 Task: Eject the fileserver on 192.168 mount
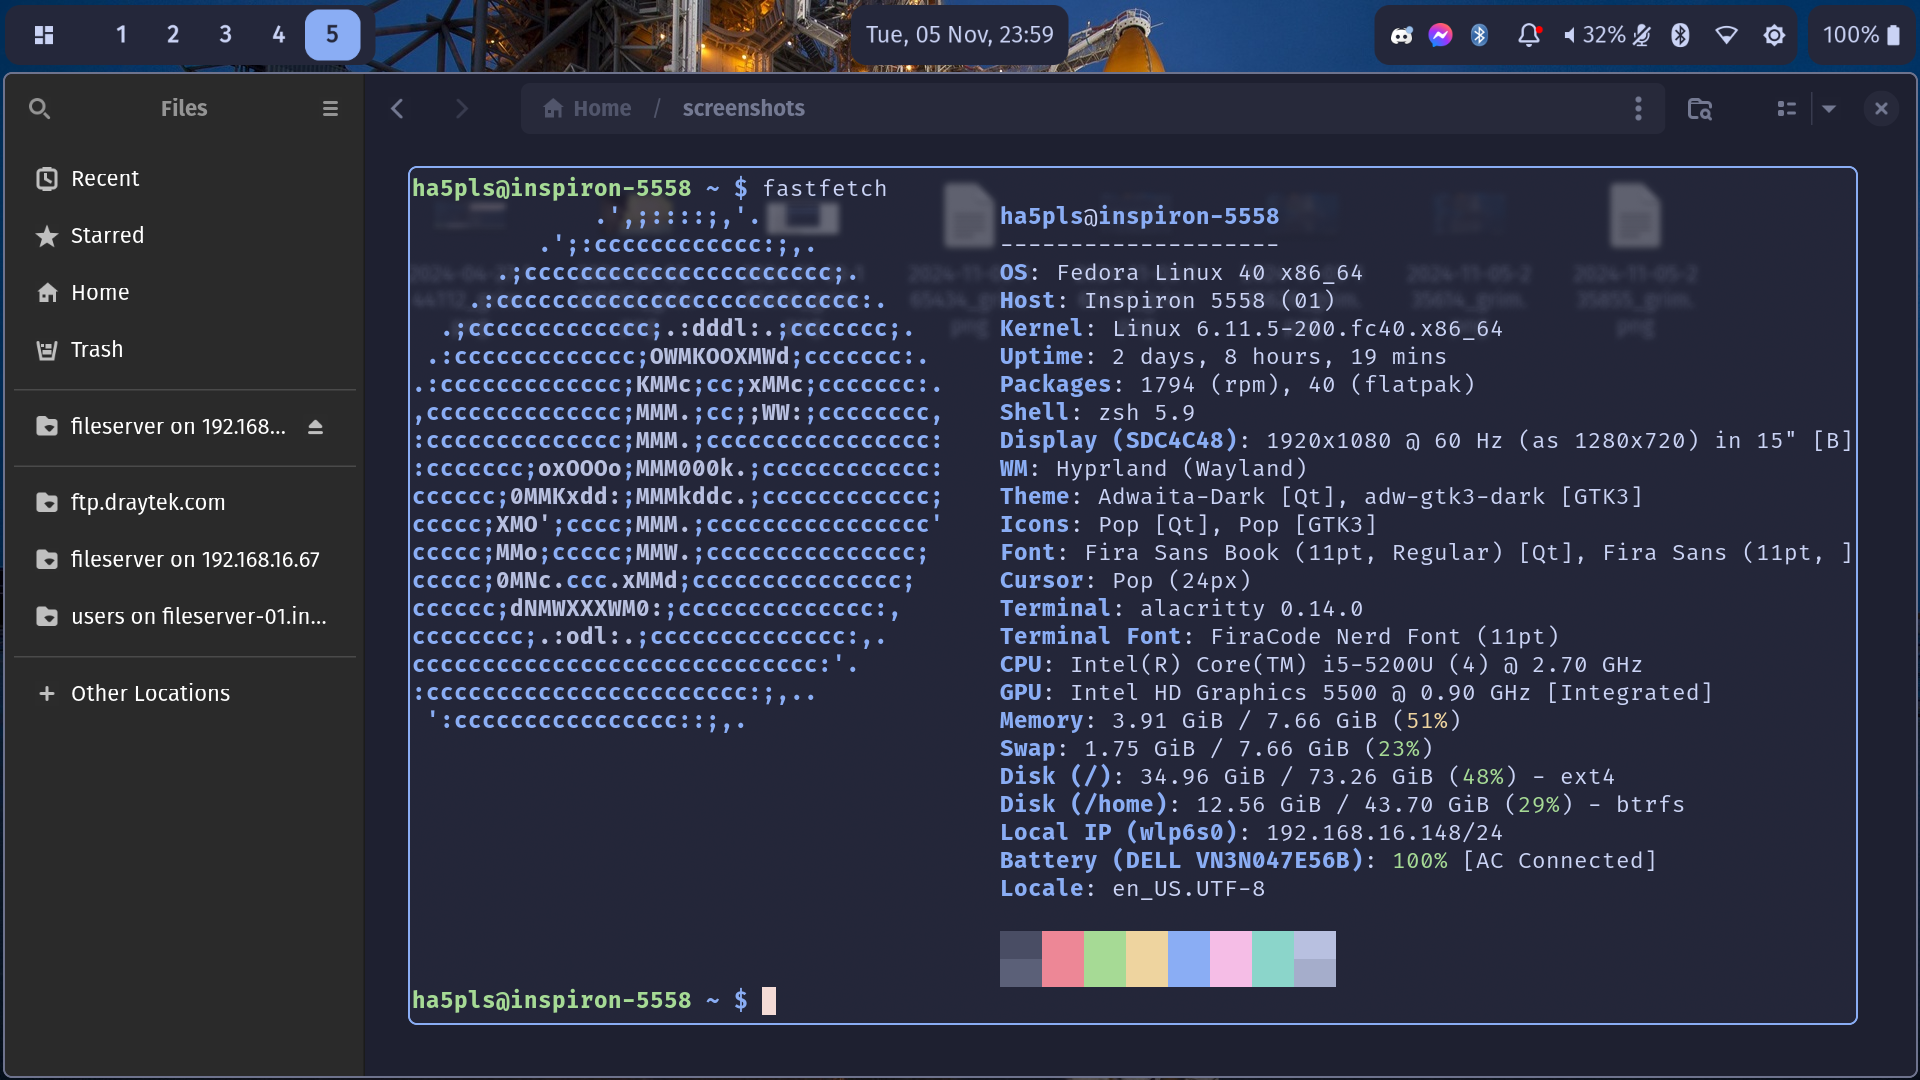[315, 427]
